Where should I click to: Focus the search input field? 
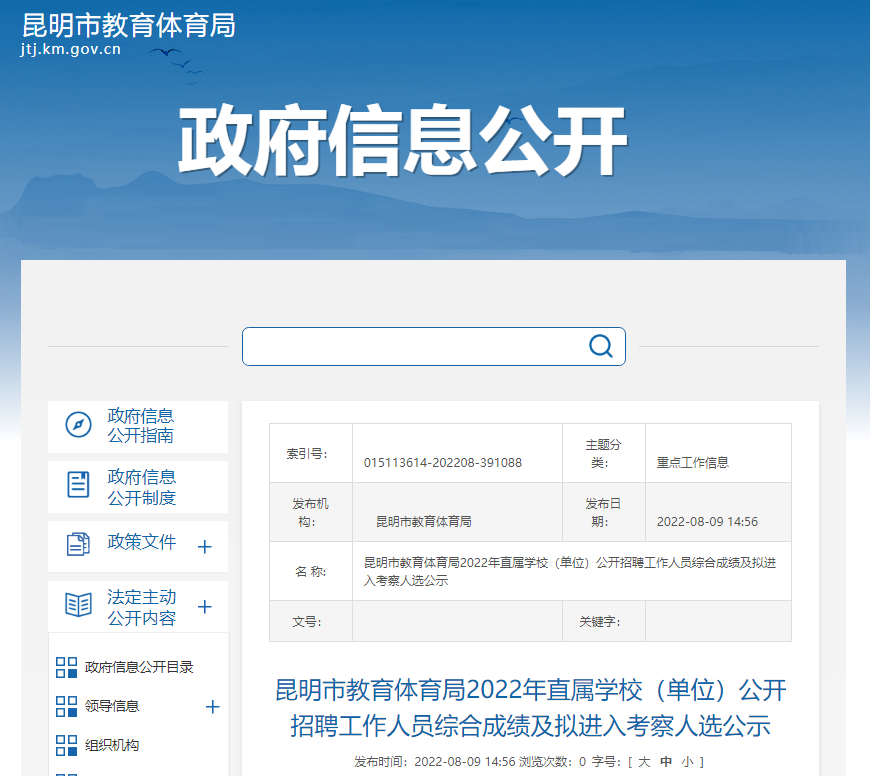[433, 346]
